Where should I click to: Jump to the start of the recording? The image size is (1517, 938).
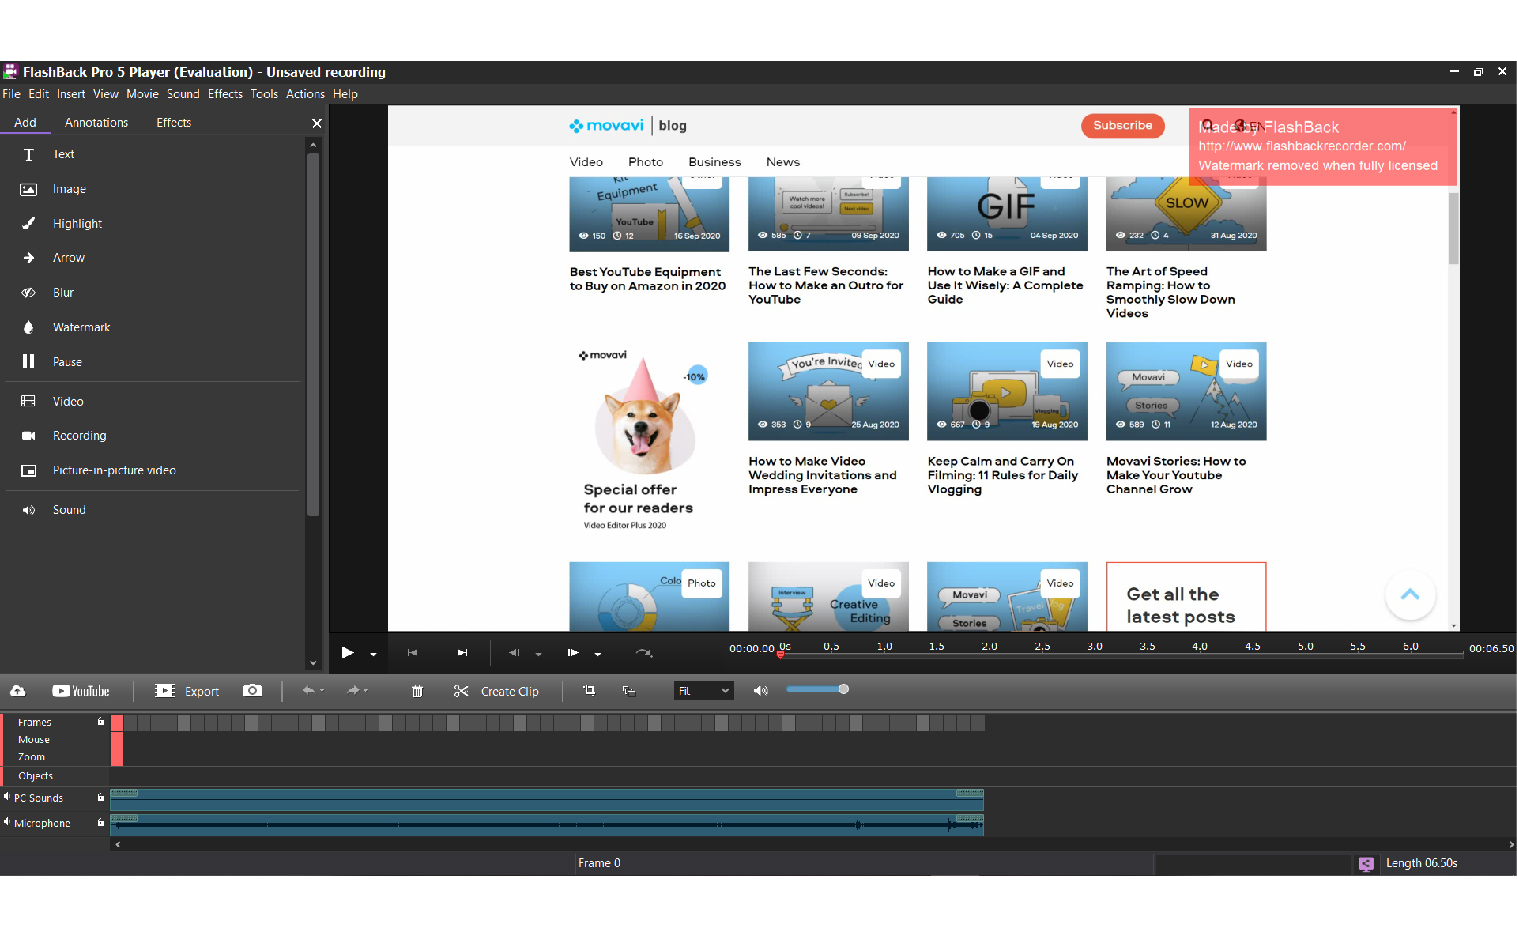412,653
